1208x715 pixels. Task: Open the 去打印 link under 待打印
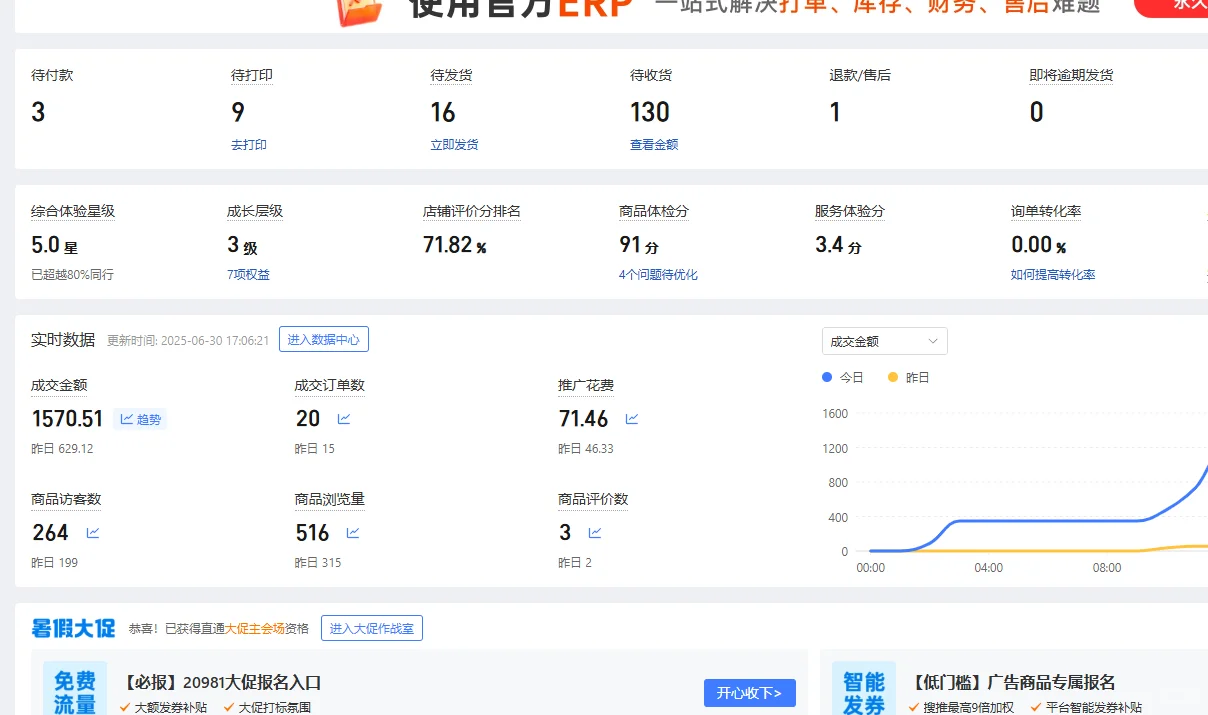(x=248, y=144)
